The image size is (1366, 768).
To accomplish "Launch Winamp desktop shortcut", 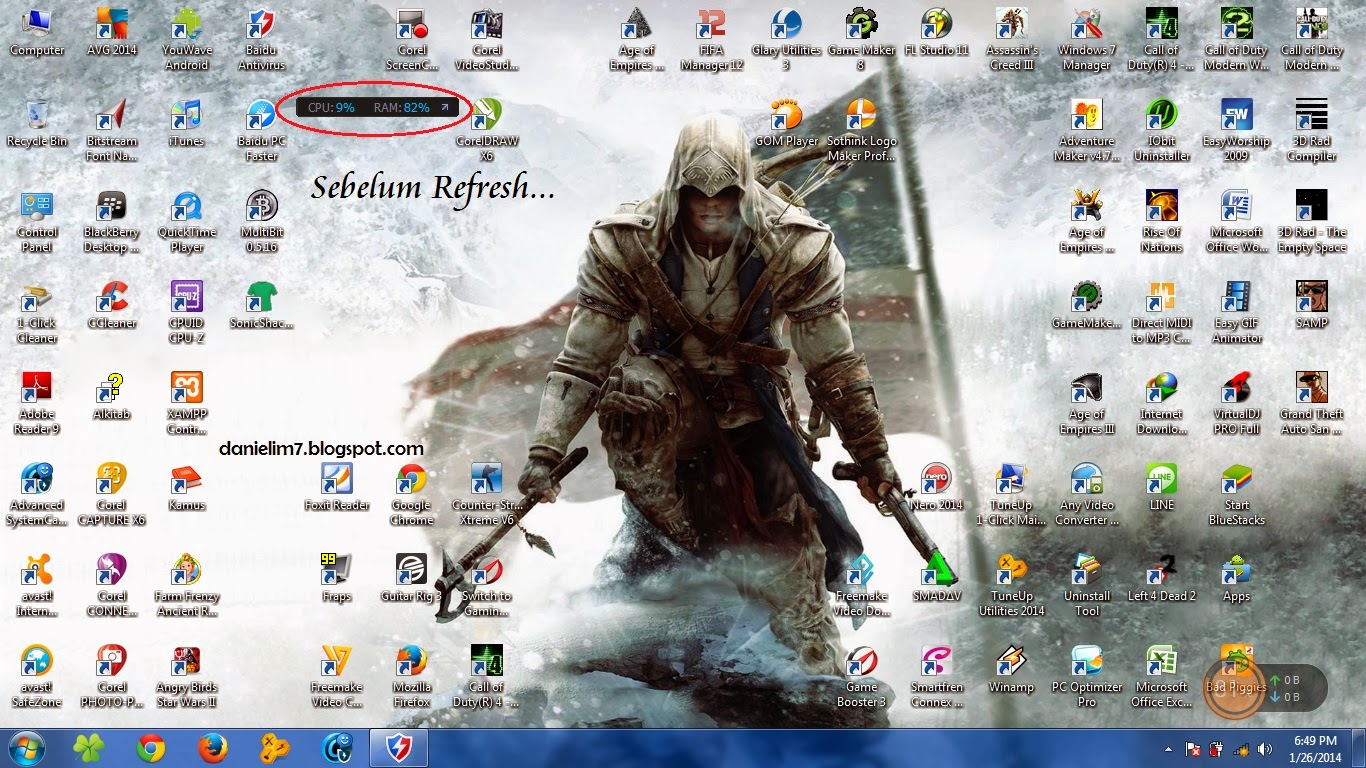I will pyautogui.click(x=1012, y=669).
